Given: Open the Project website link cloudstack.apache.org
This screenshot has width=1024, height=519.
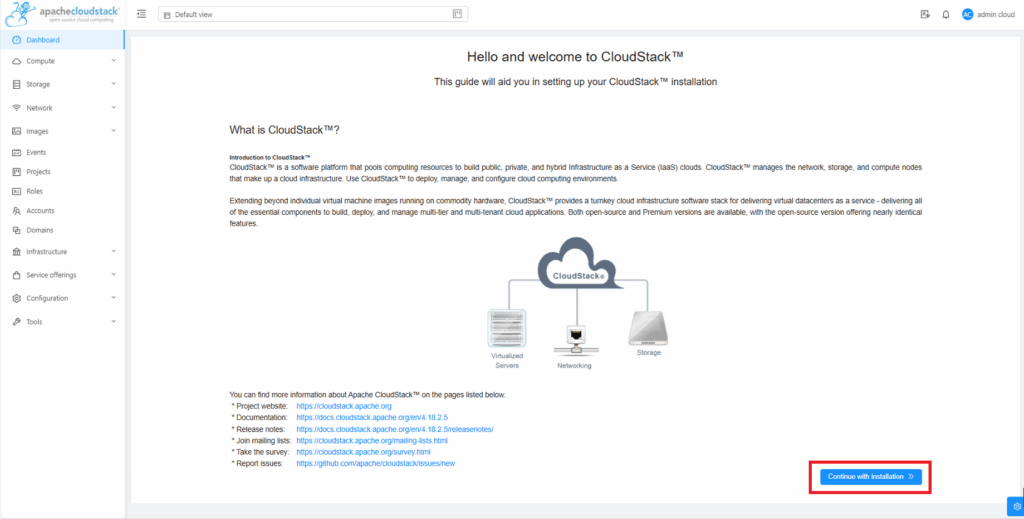Looking at the screenshot, I should pyautogui.click(x=344, y=406).
